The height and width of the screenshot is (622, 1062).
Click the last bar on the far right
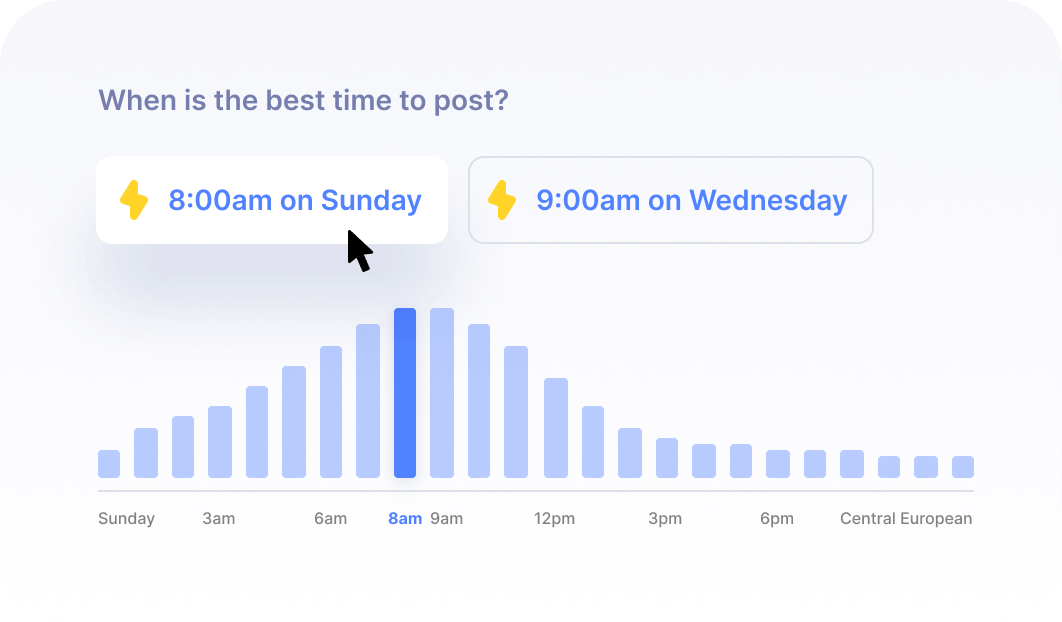962,465
